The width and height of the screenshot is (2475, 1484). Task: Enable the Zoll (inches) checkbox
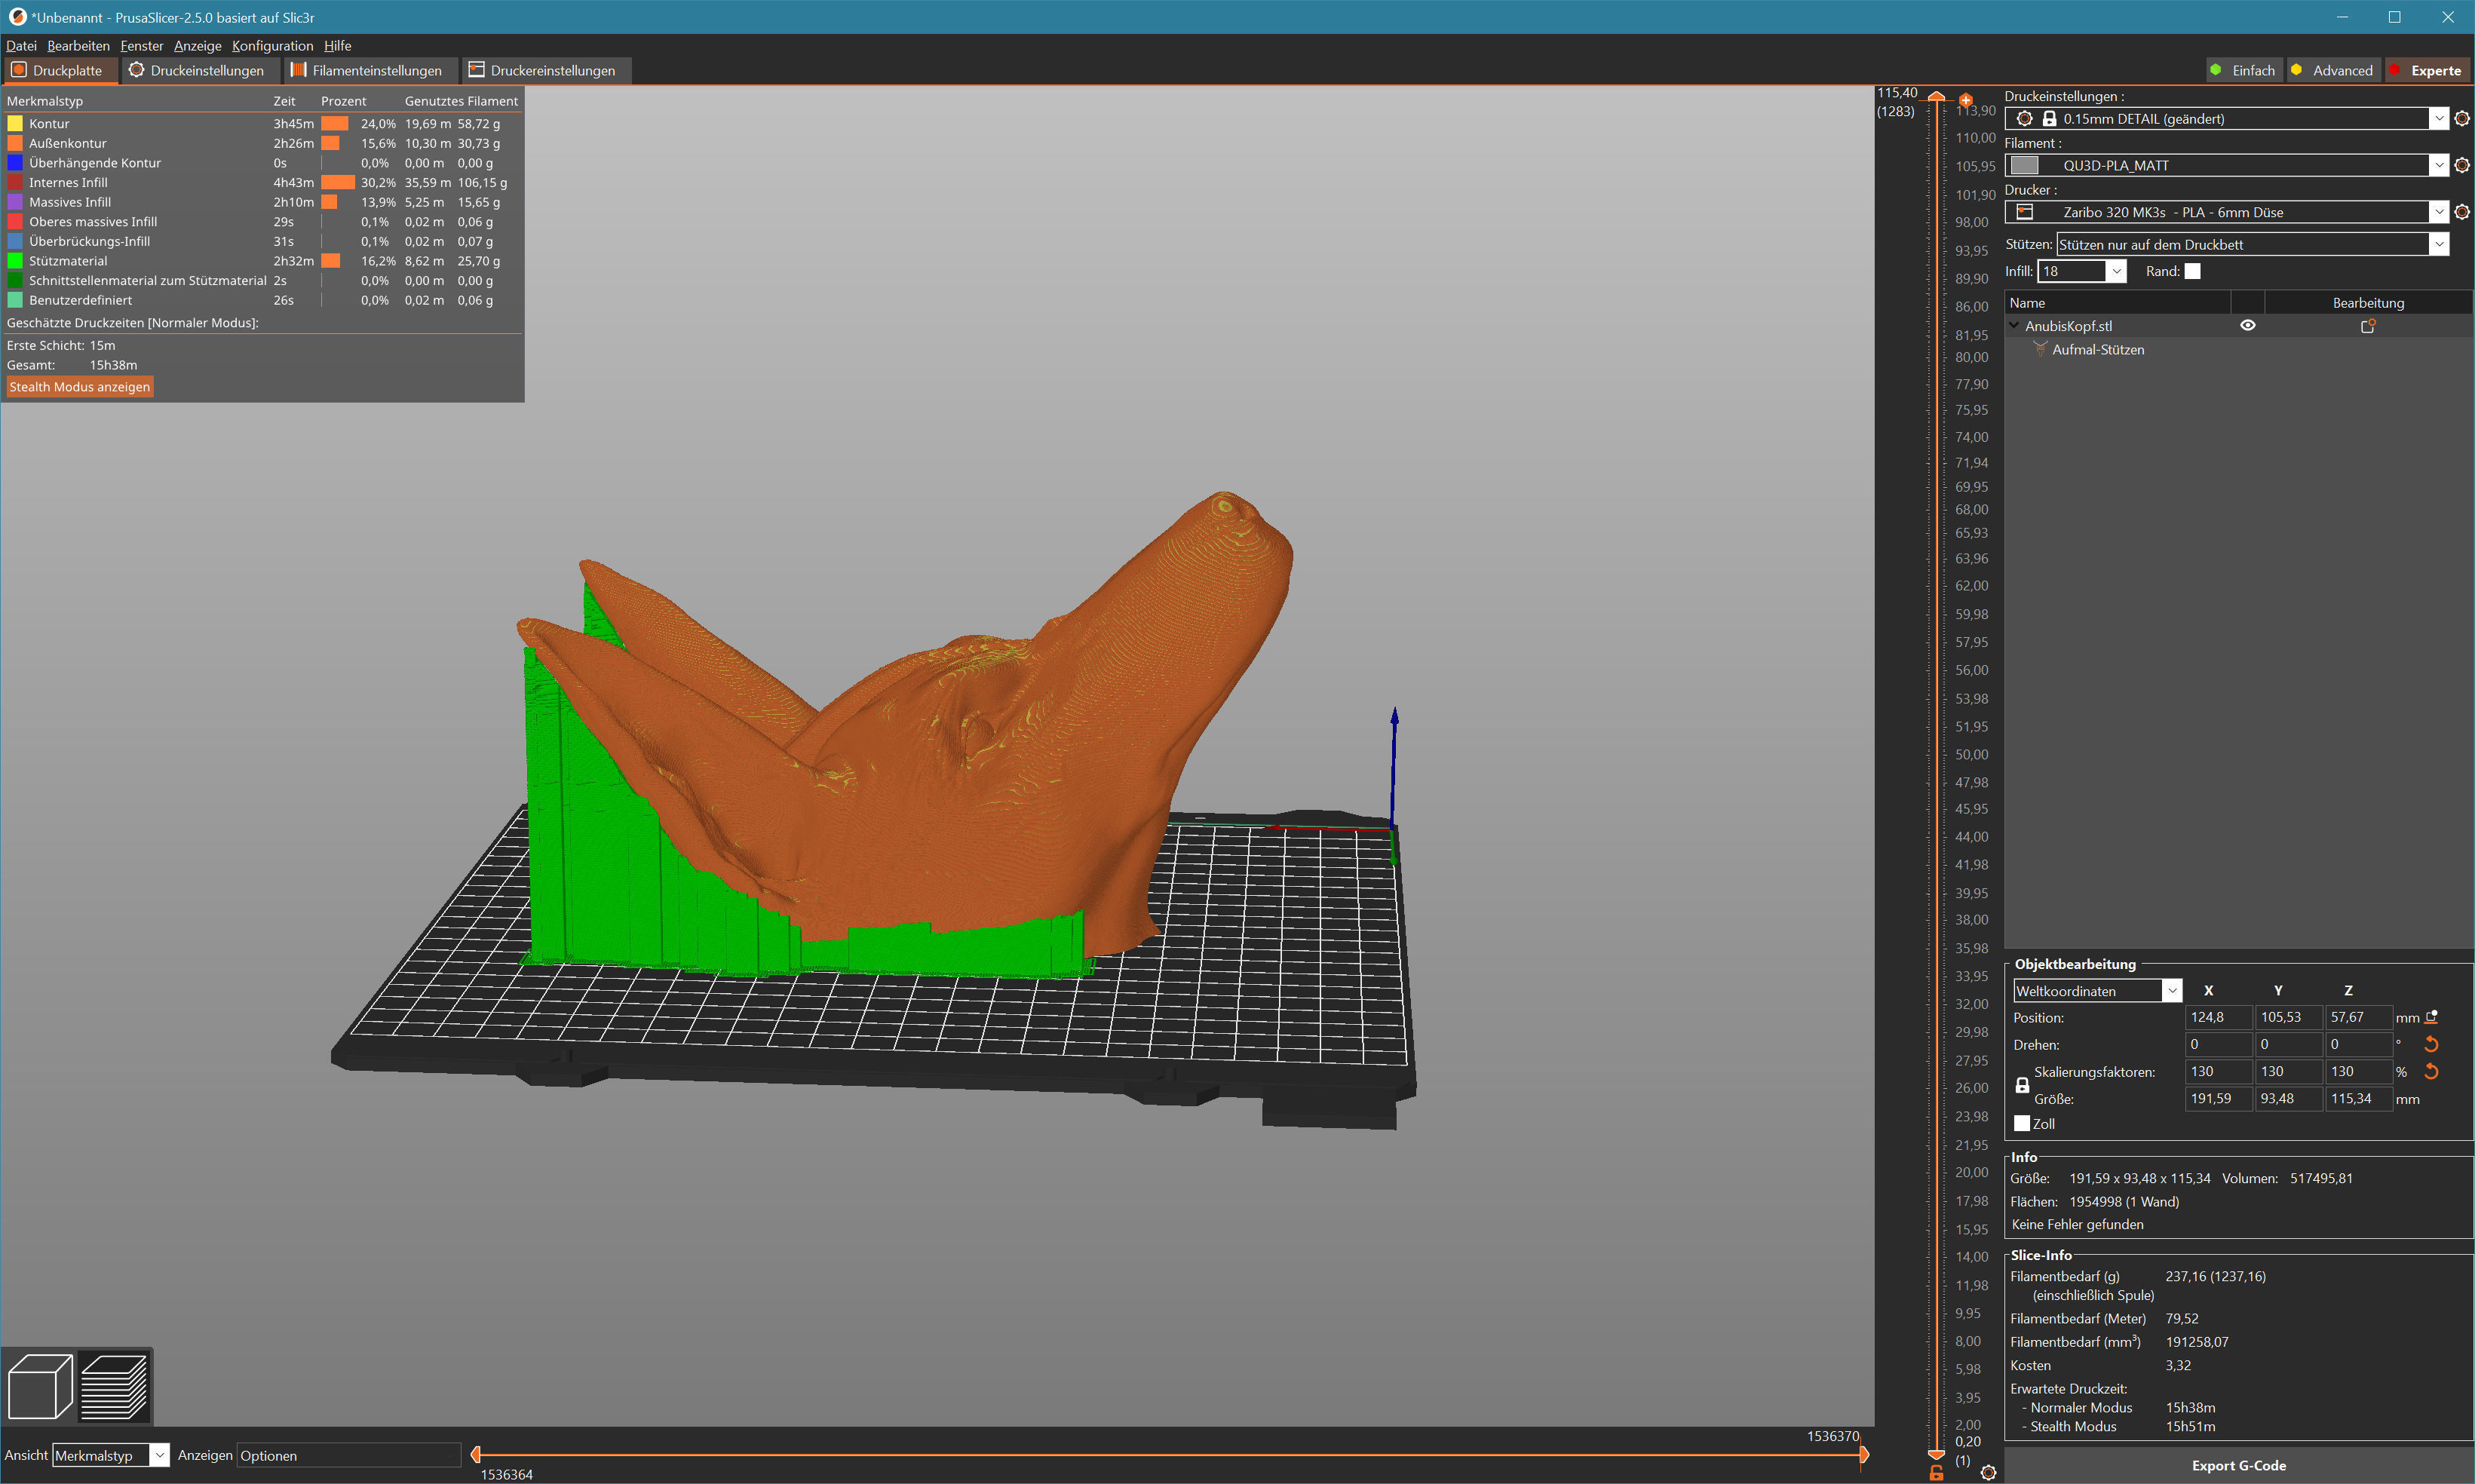(2022, 1123)
